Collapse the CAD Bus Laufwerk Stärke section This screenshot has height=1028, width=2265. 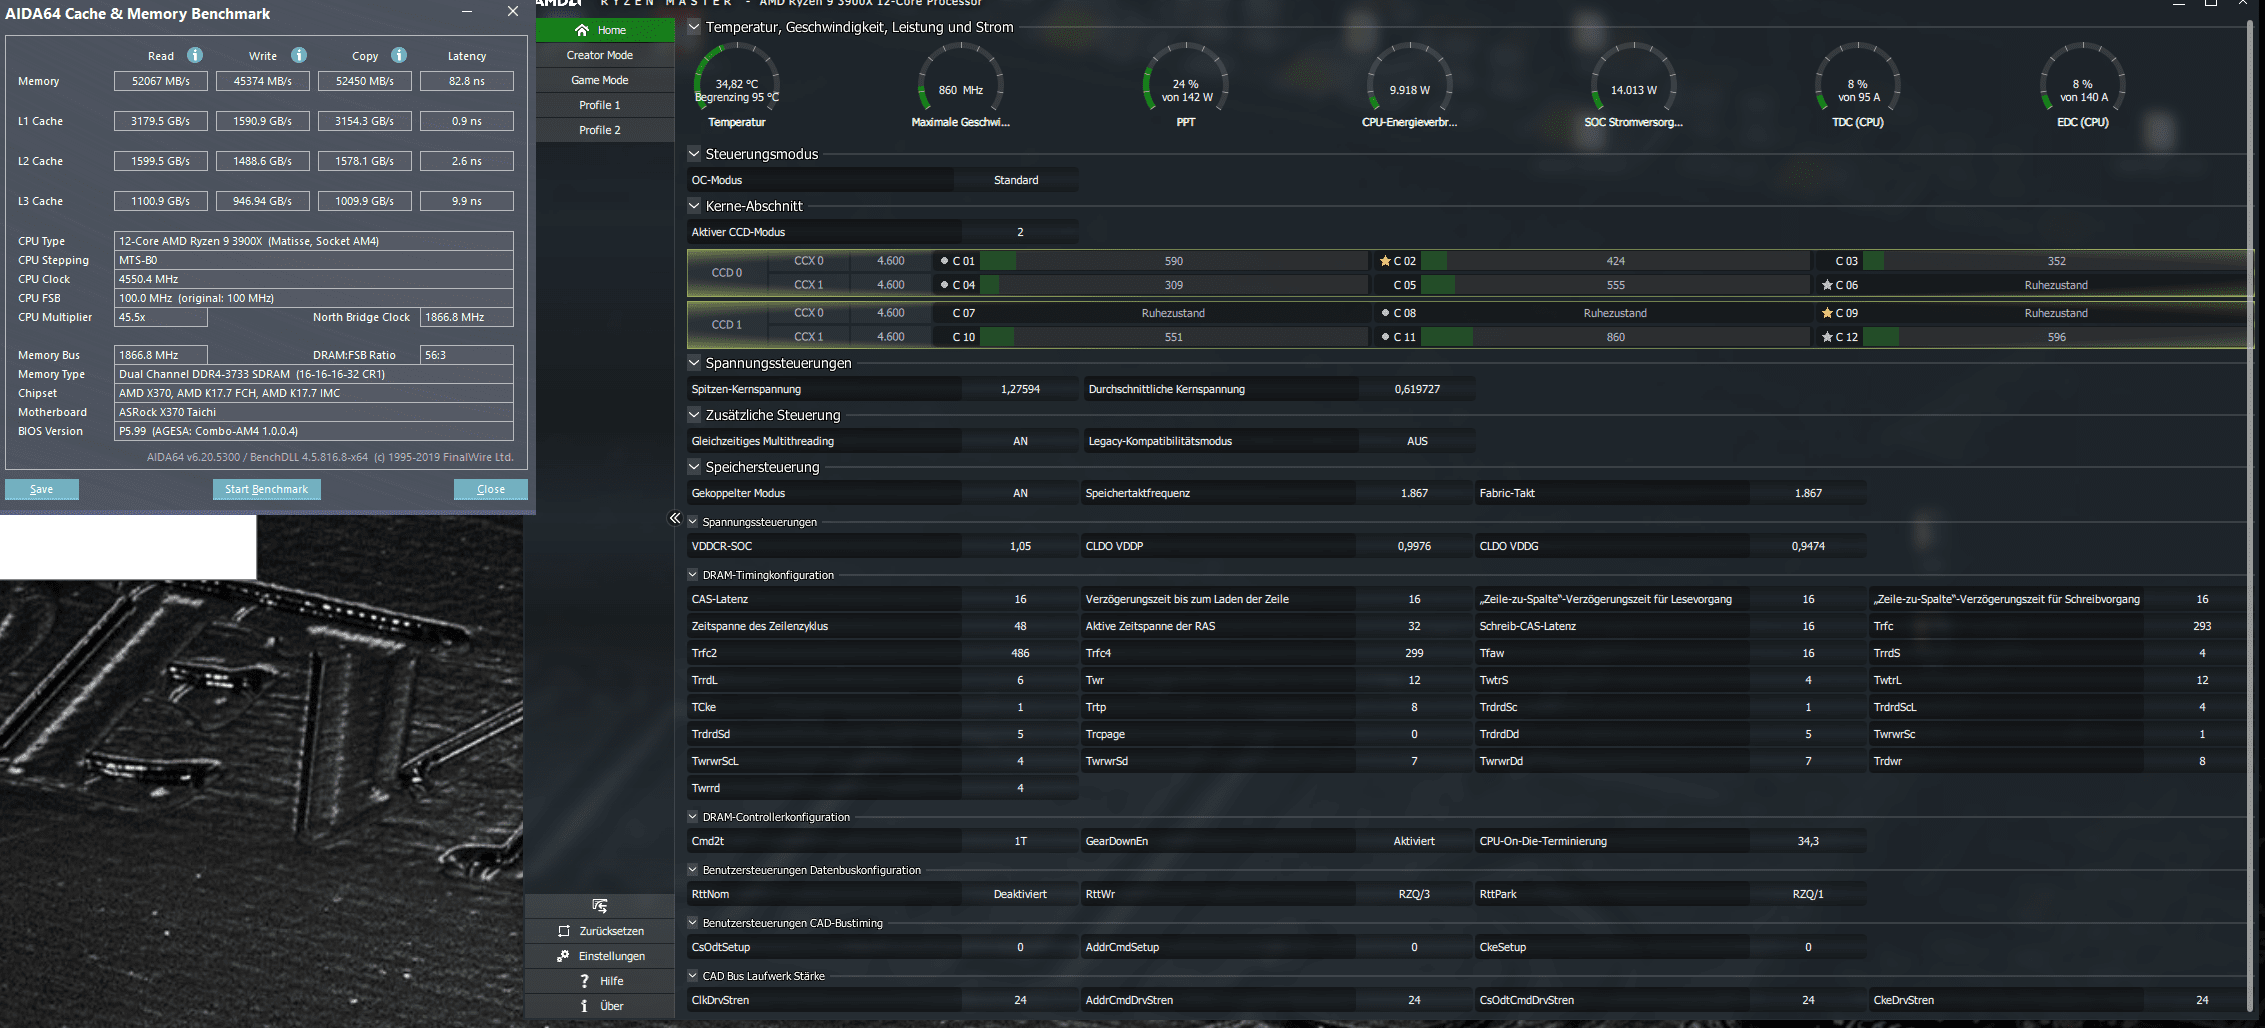693,976
